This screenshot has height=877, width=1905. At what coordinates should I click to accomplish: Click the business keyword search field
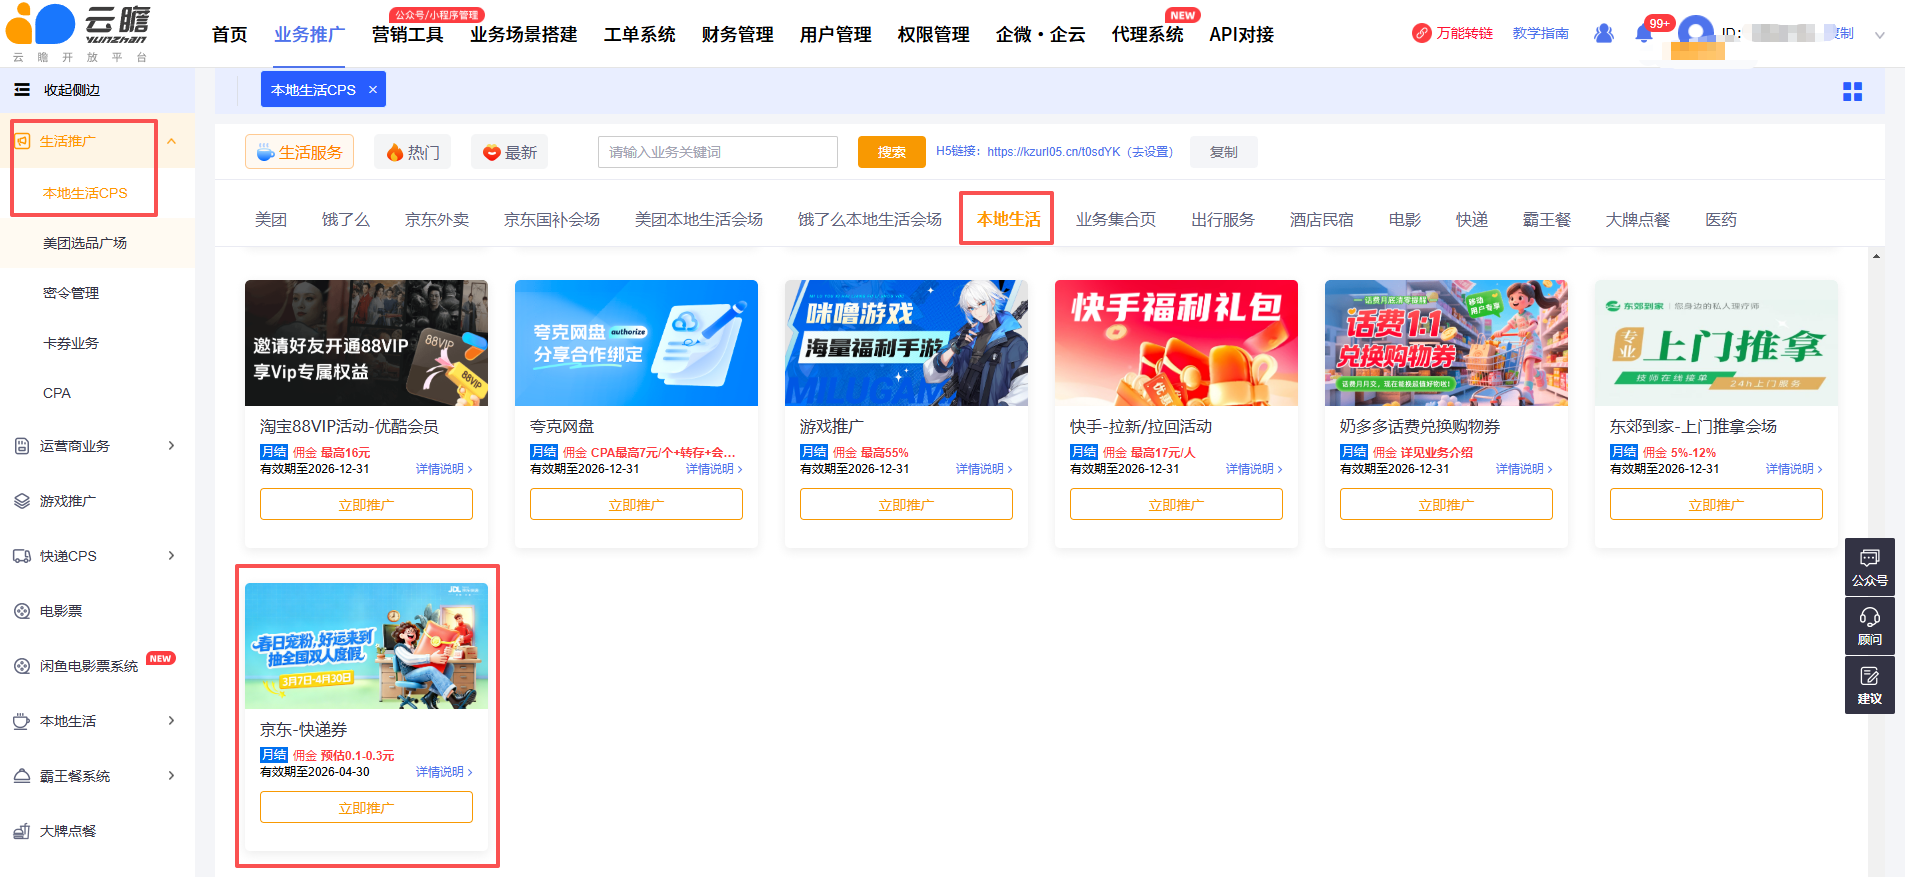[x=717, y=152]
